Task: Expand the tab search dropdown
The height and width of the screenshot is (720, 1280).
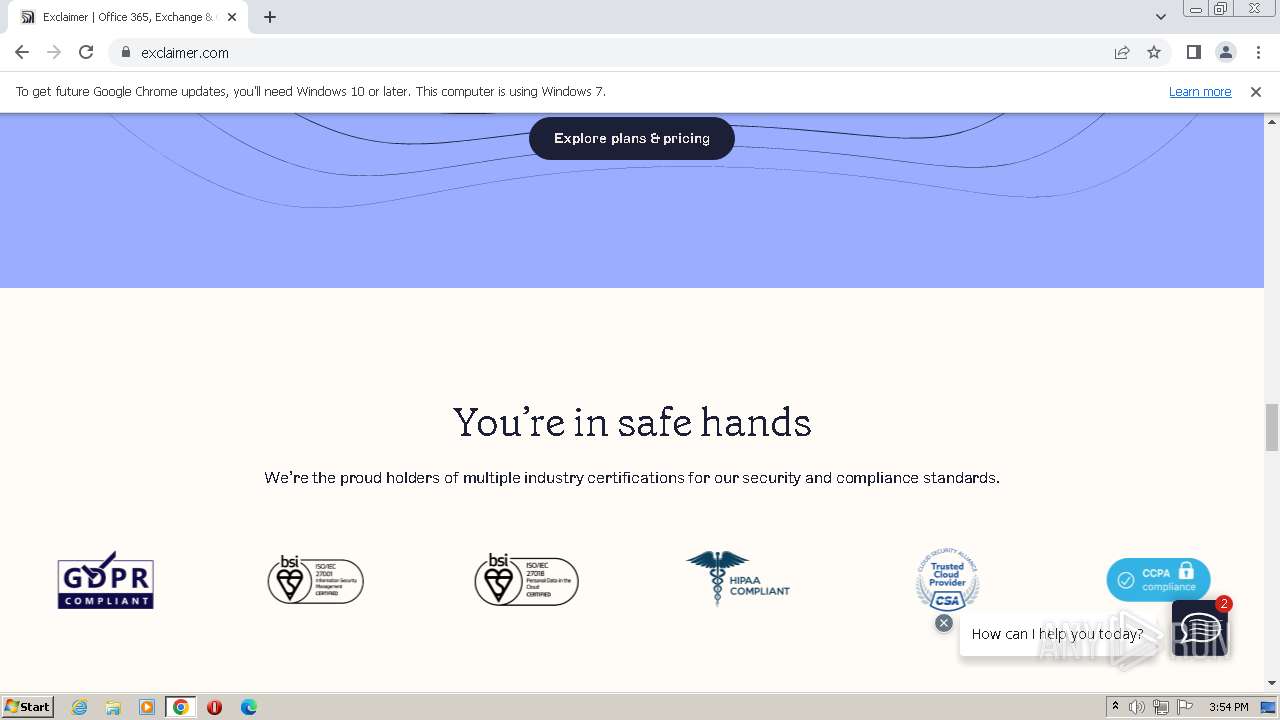Action: 1161,17
